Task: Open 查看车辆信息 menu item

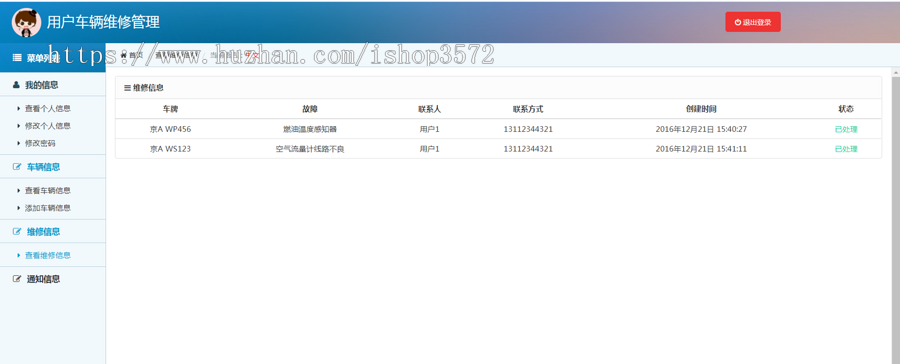Action: (48, 191)
